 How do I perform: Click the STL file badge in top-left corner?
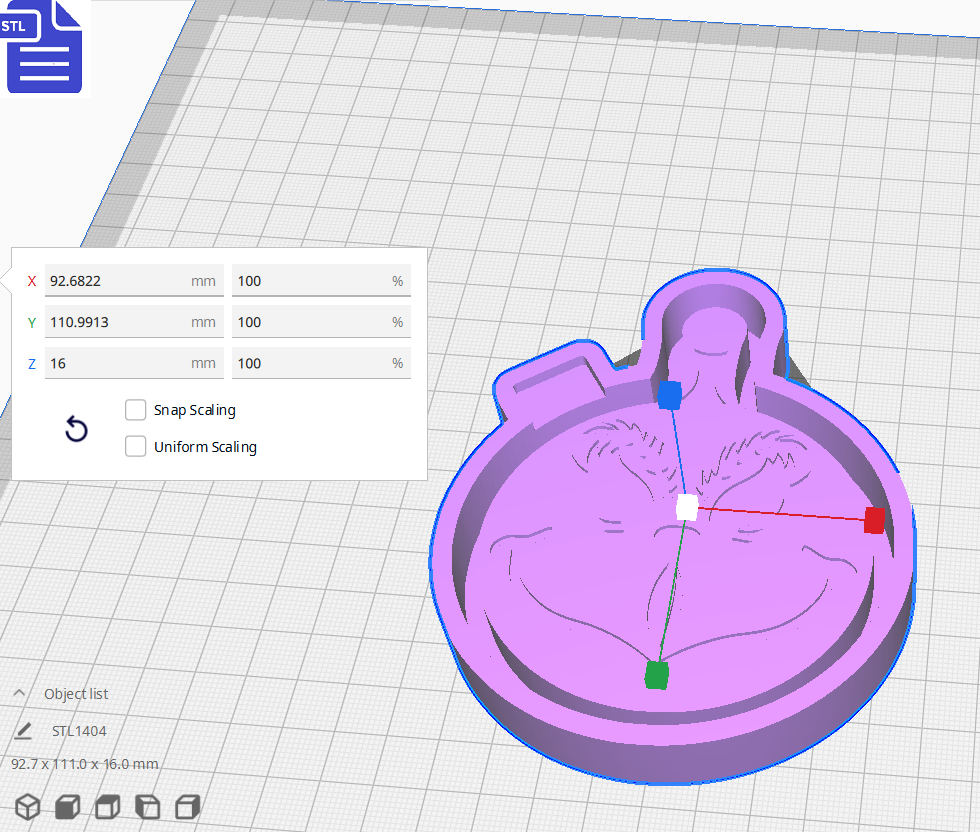click(x=44, y=47)
